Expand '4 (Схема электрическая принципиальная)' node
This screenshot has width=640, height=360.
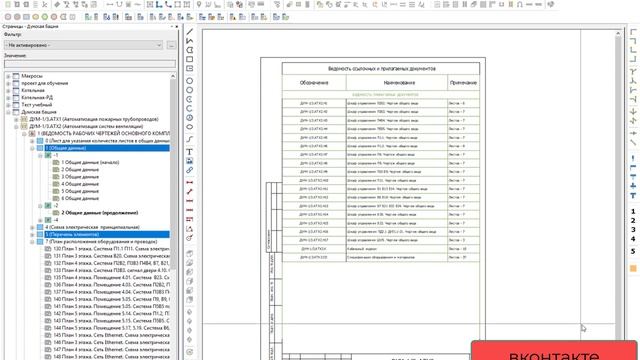(32, 227)
